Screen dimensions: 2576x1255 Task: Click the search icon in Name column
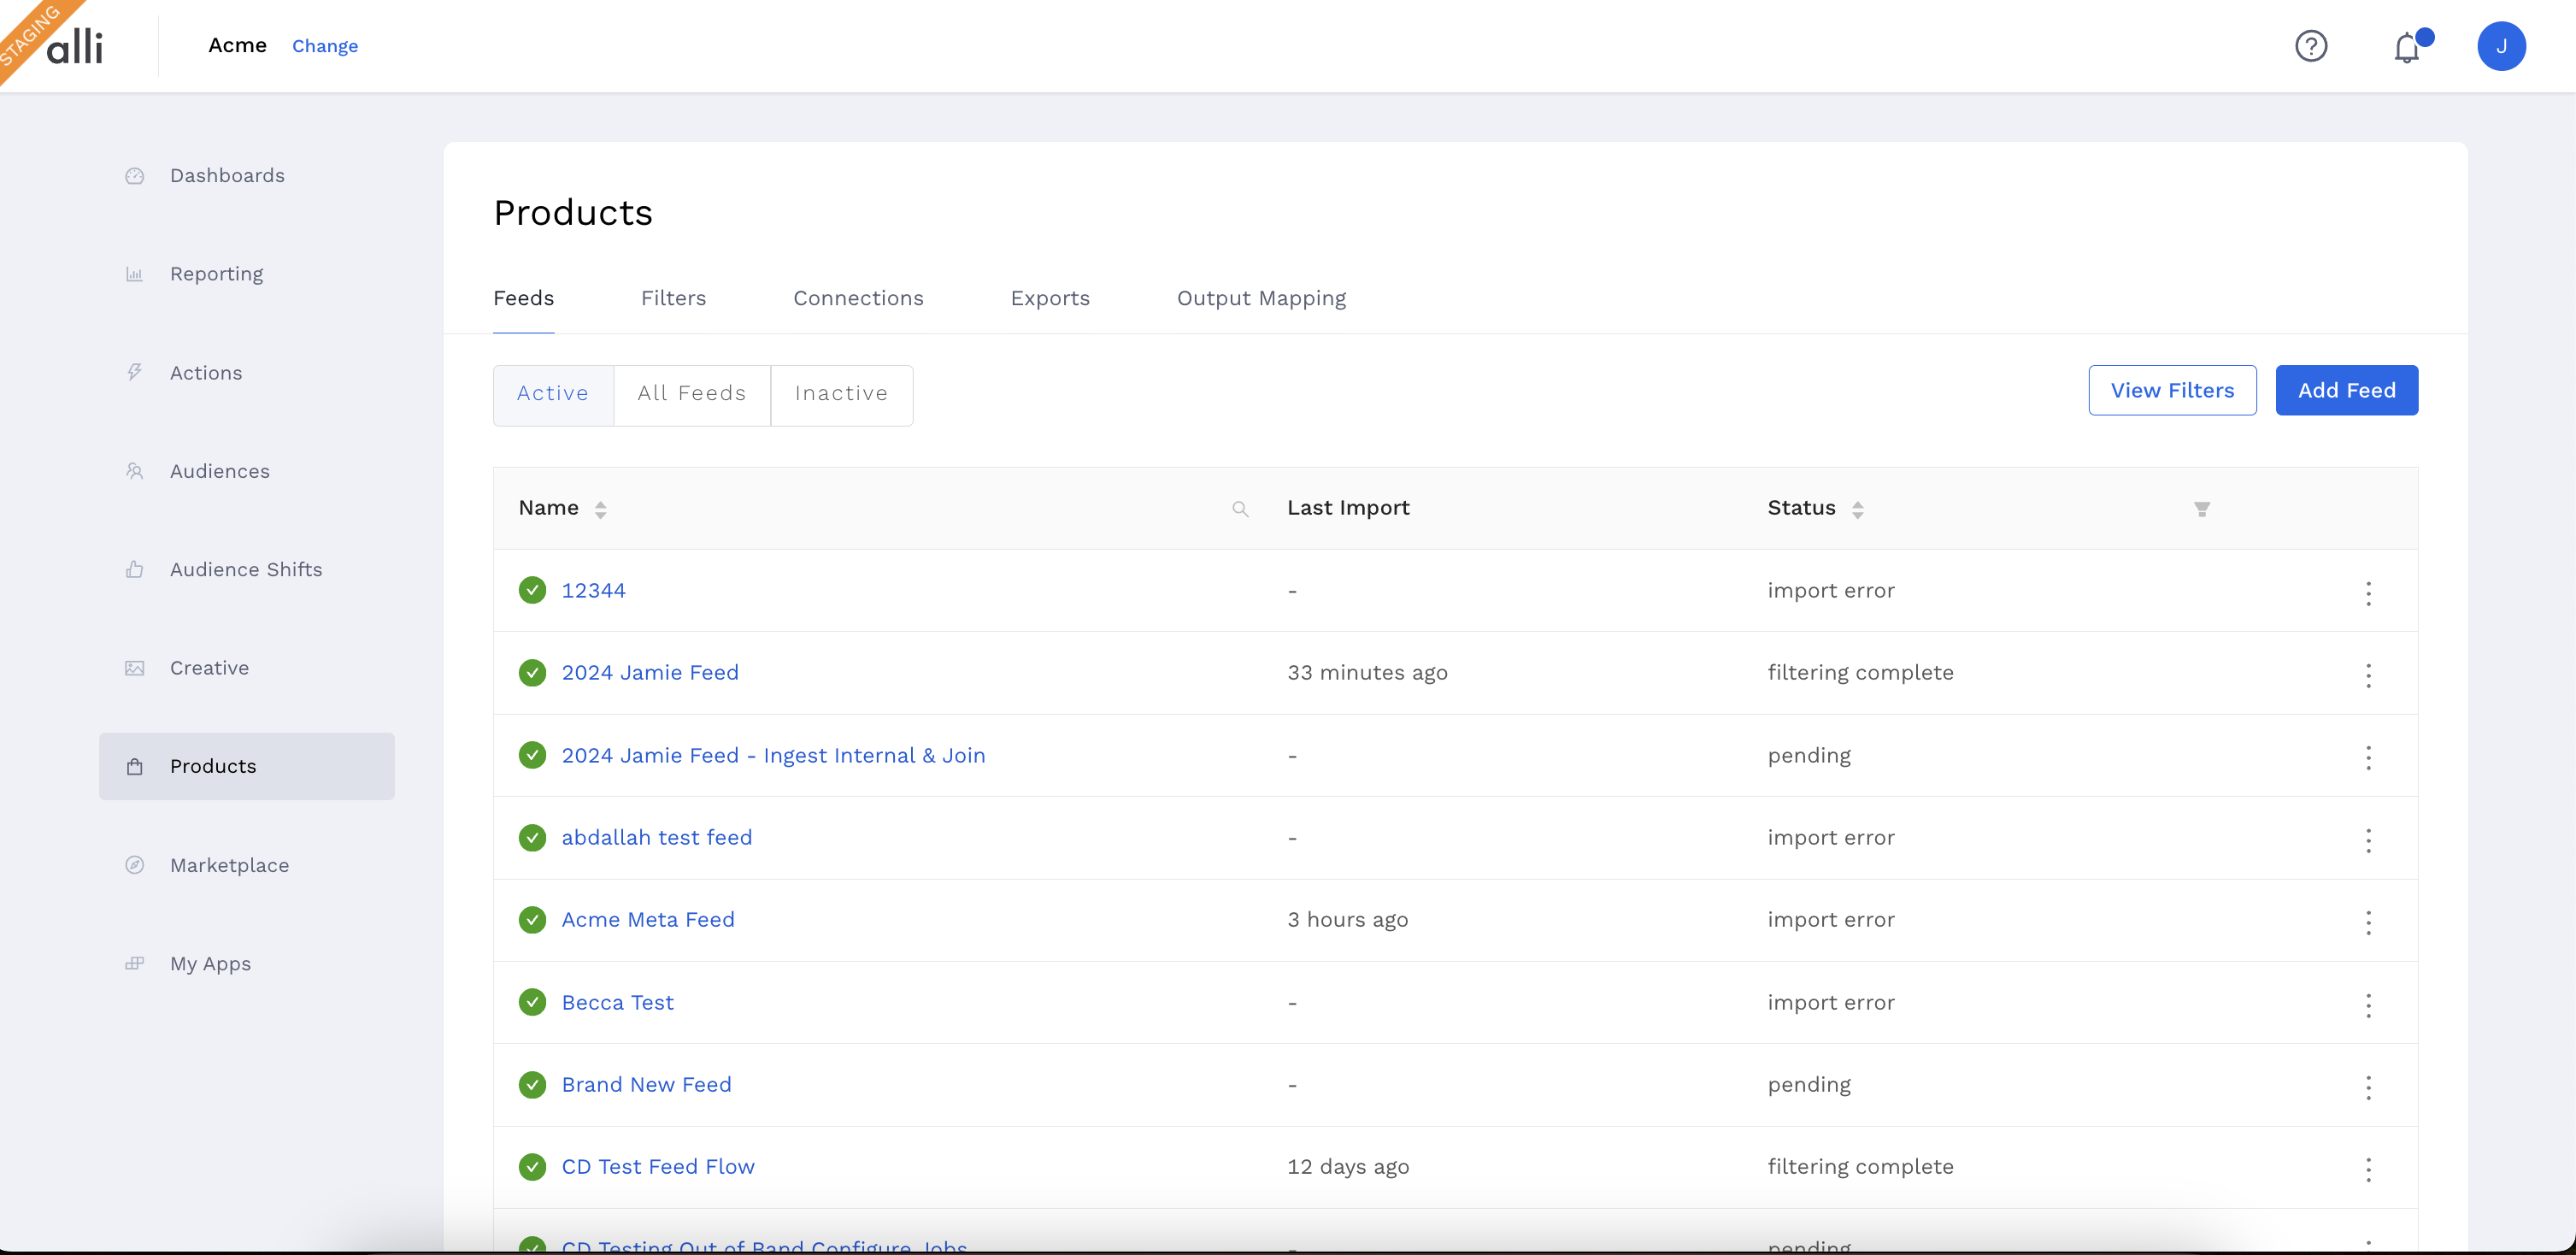coord(1240,509)
